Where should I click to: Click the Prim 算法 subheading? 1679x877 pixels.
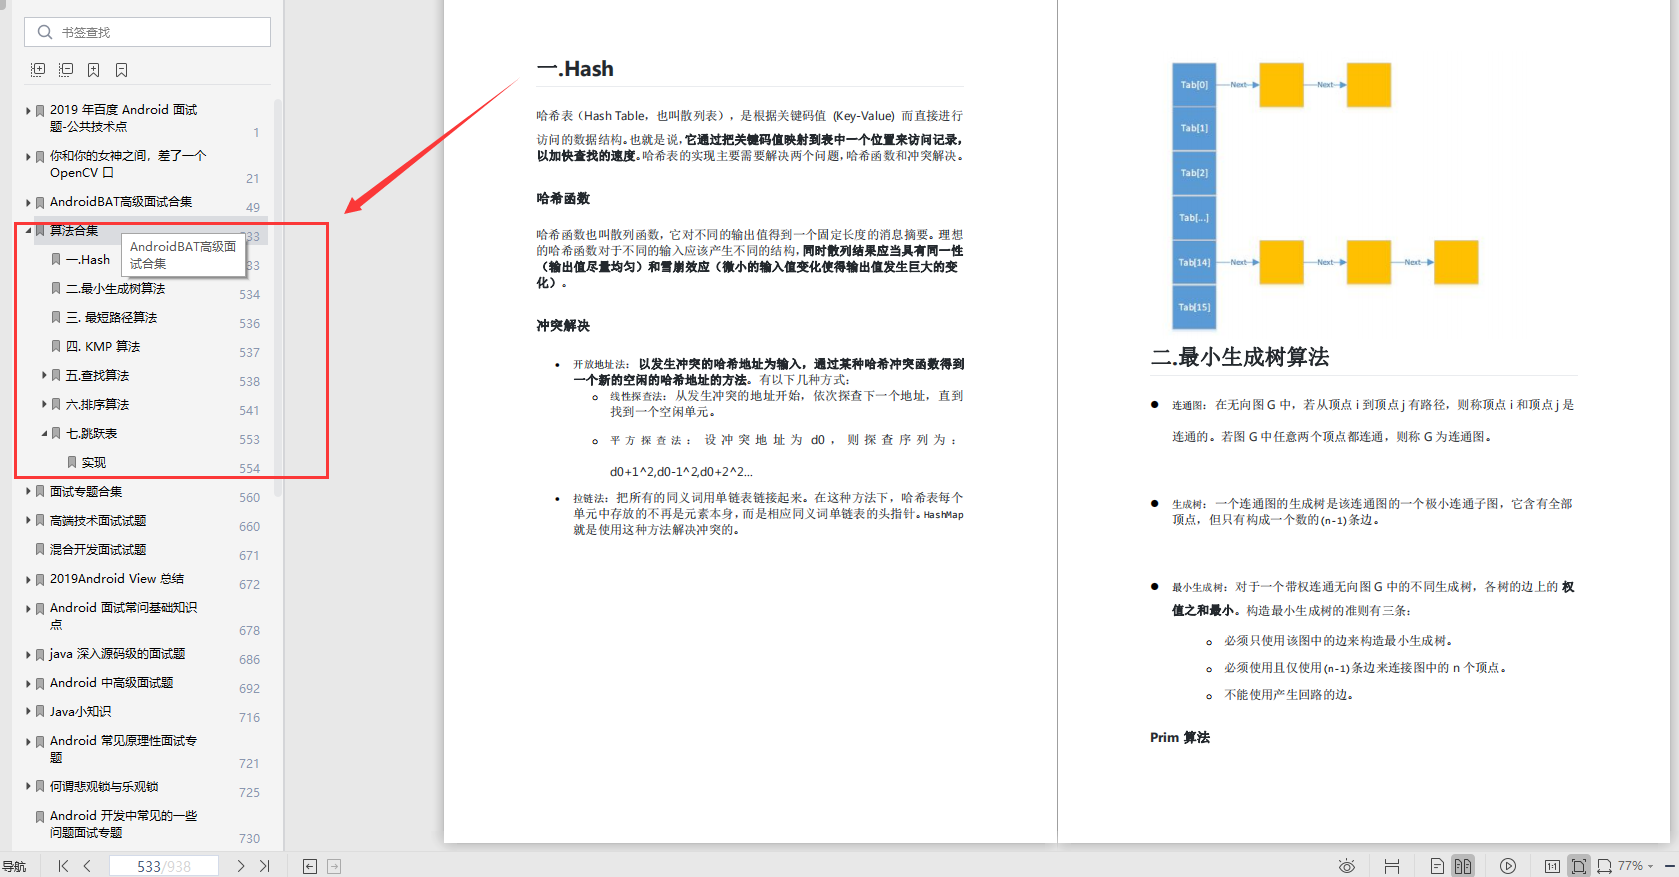click(x=1180, y=737)
